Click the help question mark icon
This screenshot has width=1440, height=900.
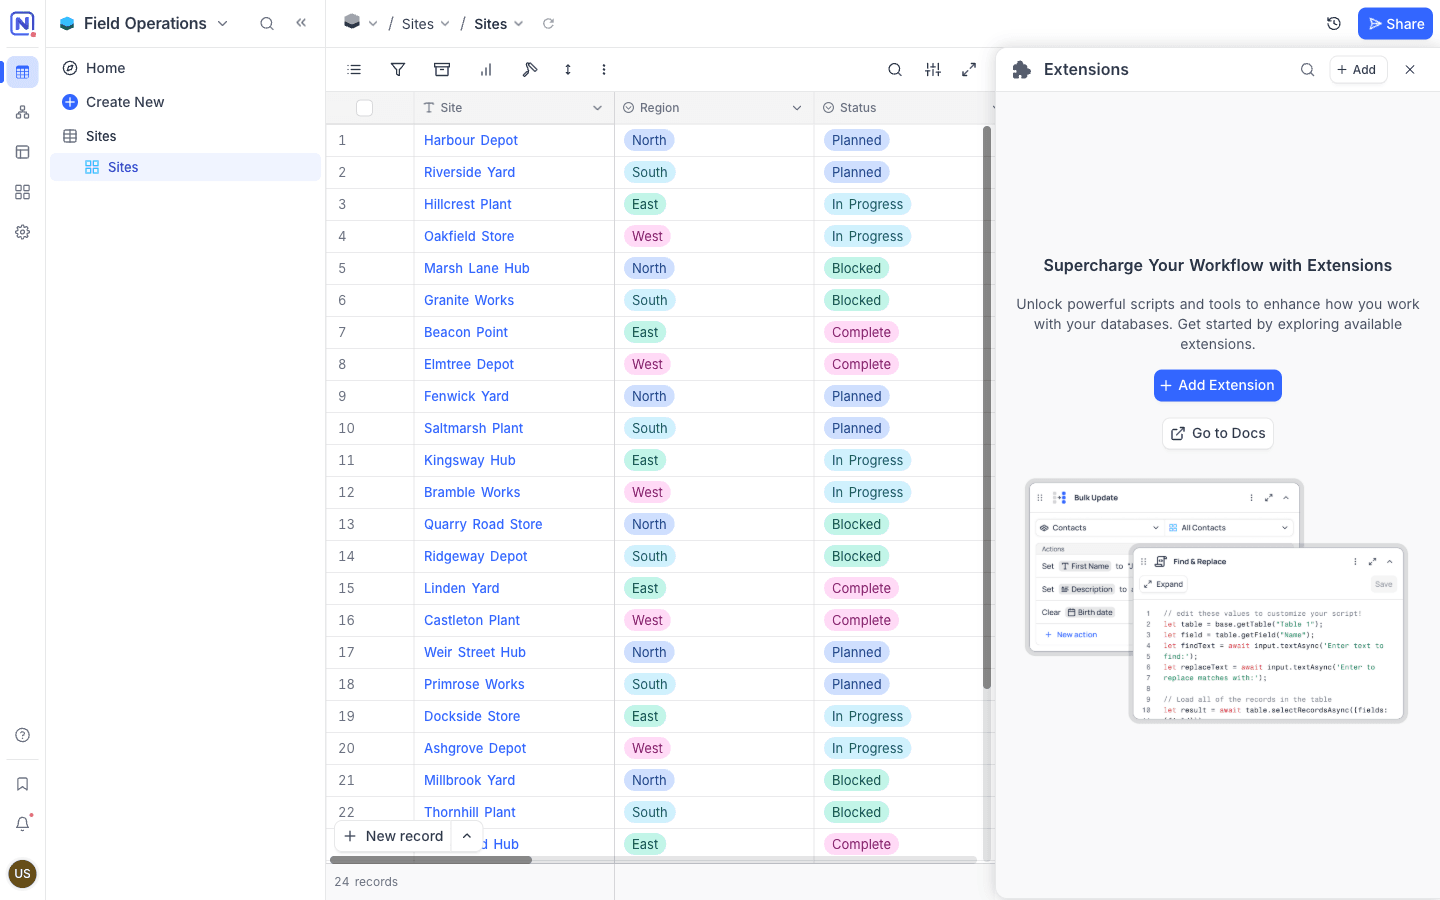coord(23,735)
